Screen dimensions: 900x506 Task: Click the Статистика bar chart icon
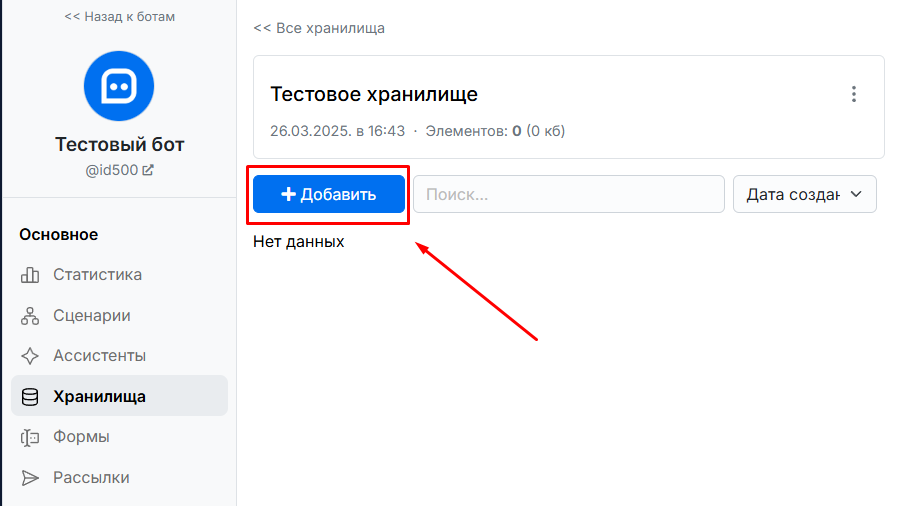[30, 275]
